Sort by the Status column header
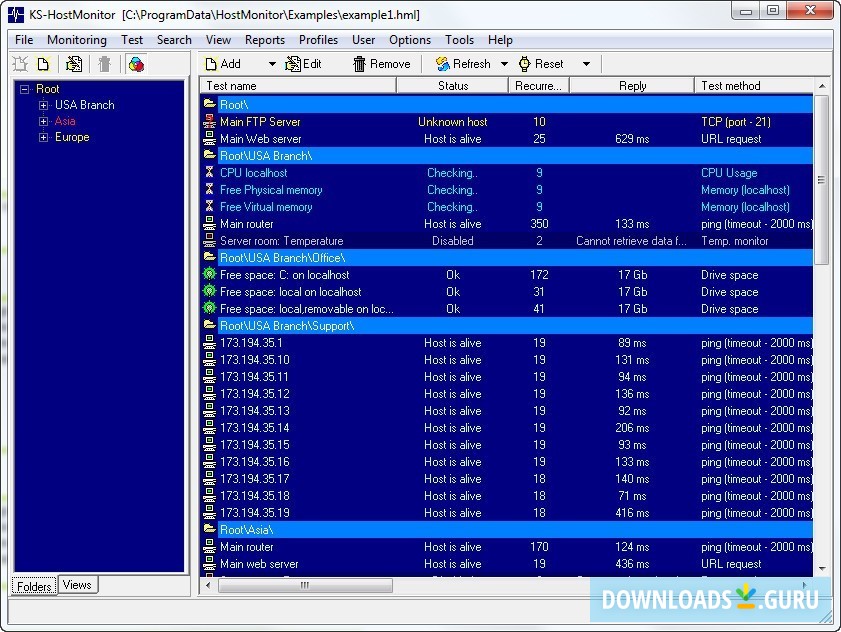This screenshot has height=632, width=841. (453, 86)
